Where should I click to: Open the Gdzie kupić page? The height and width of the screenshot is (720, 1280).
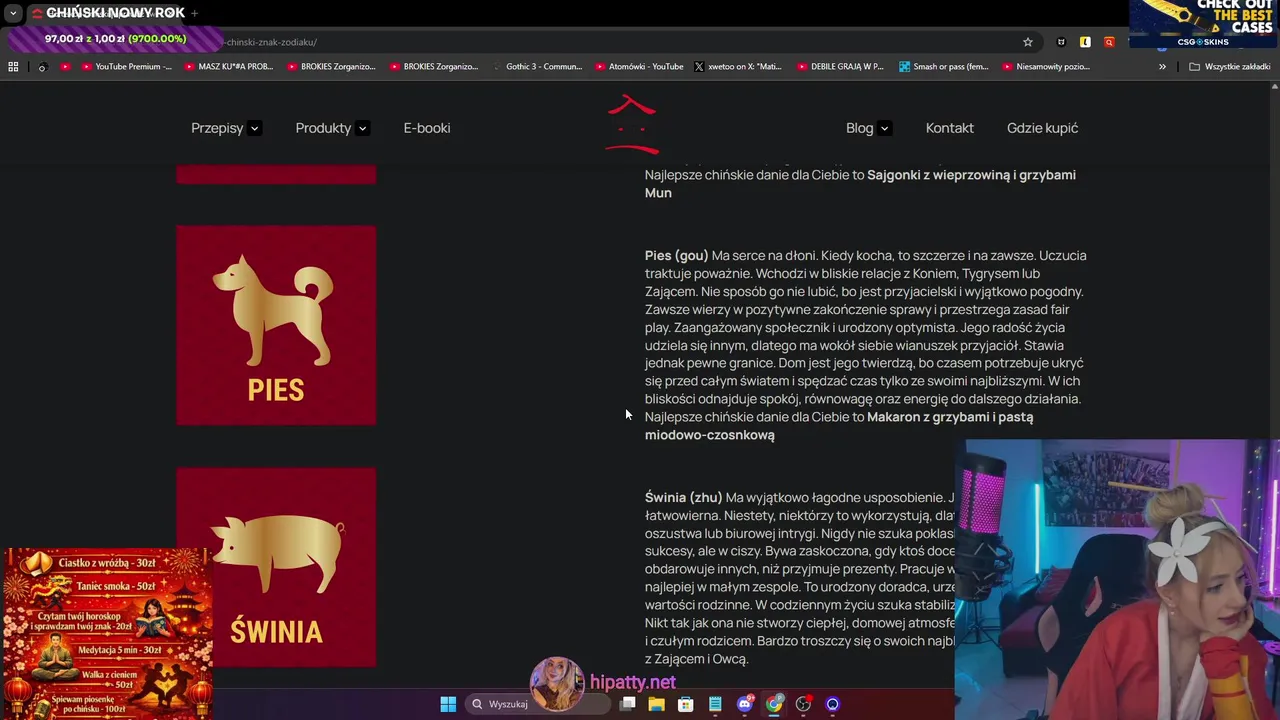(1042, 128)
